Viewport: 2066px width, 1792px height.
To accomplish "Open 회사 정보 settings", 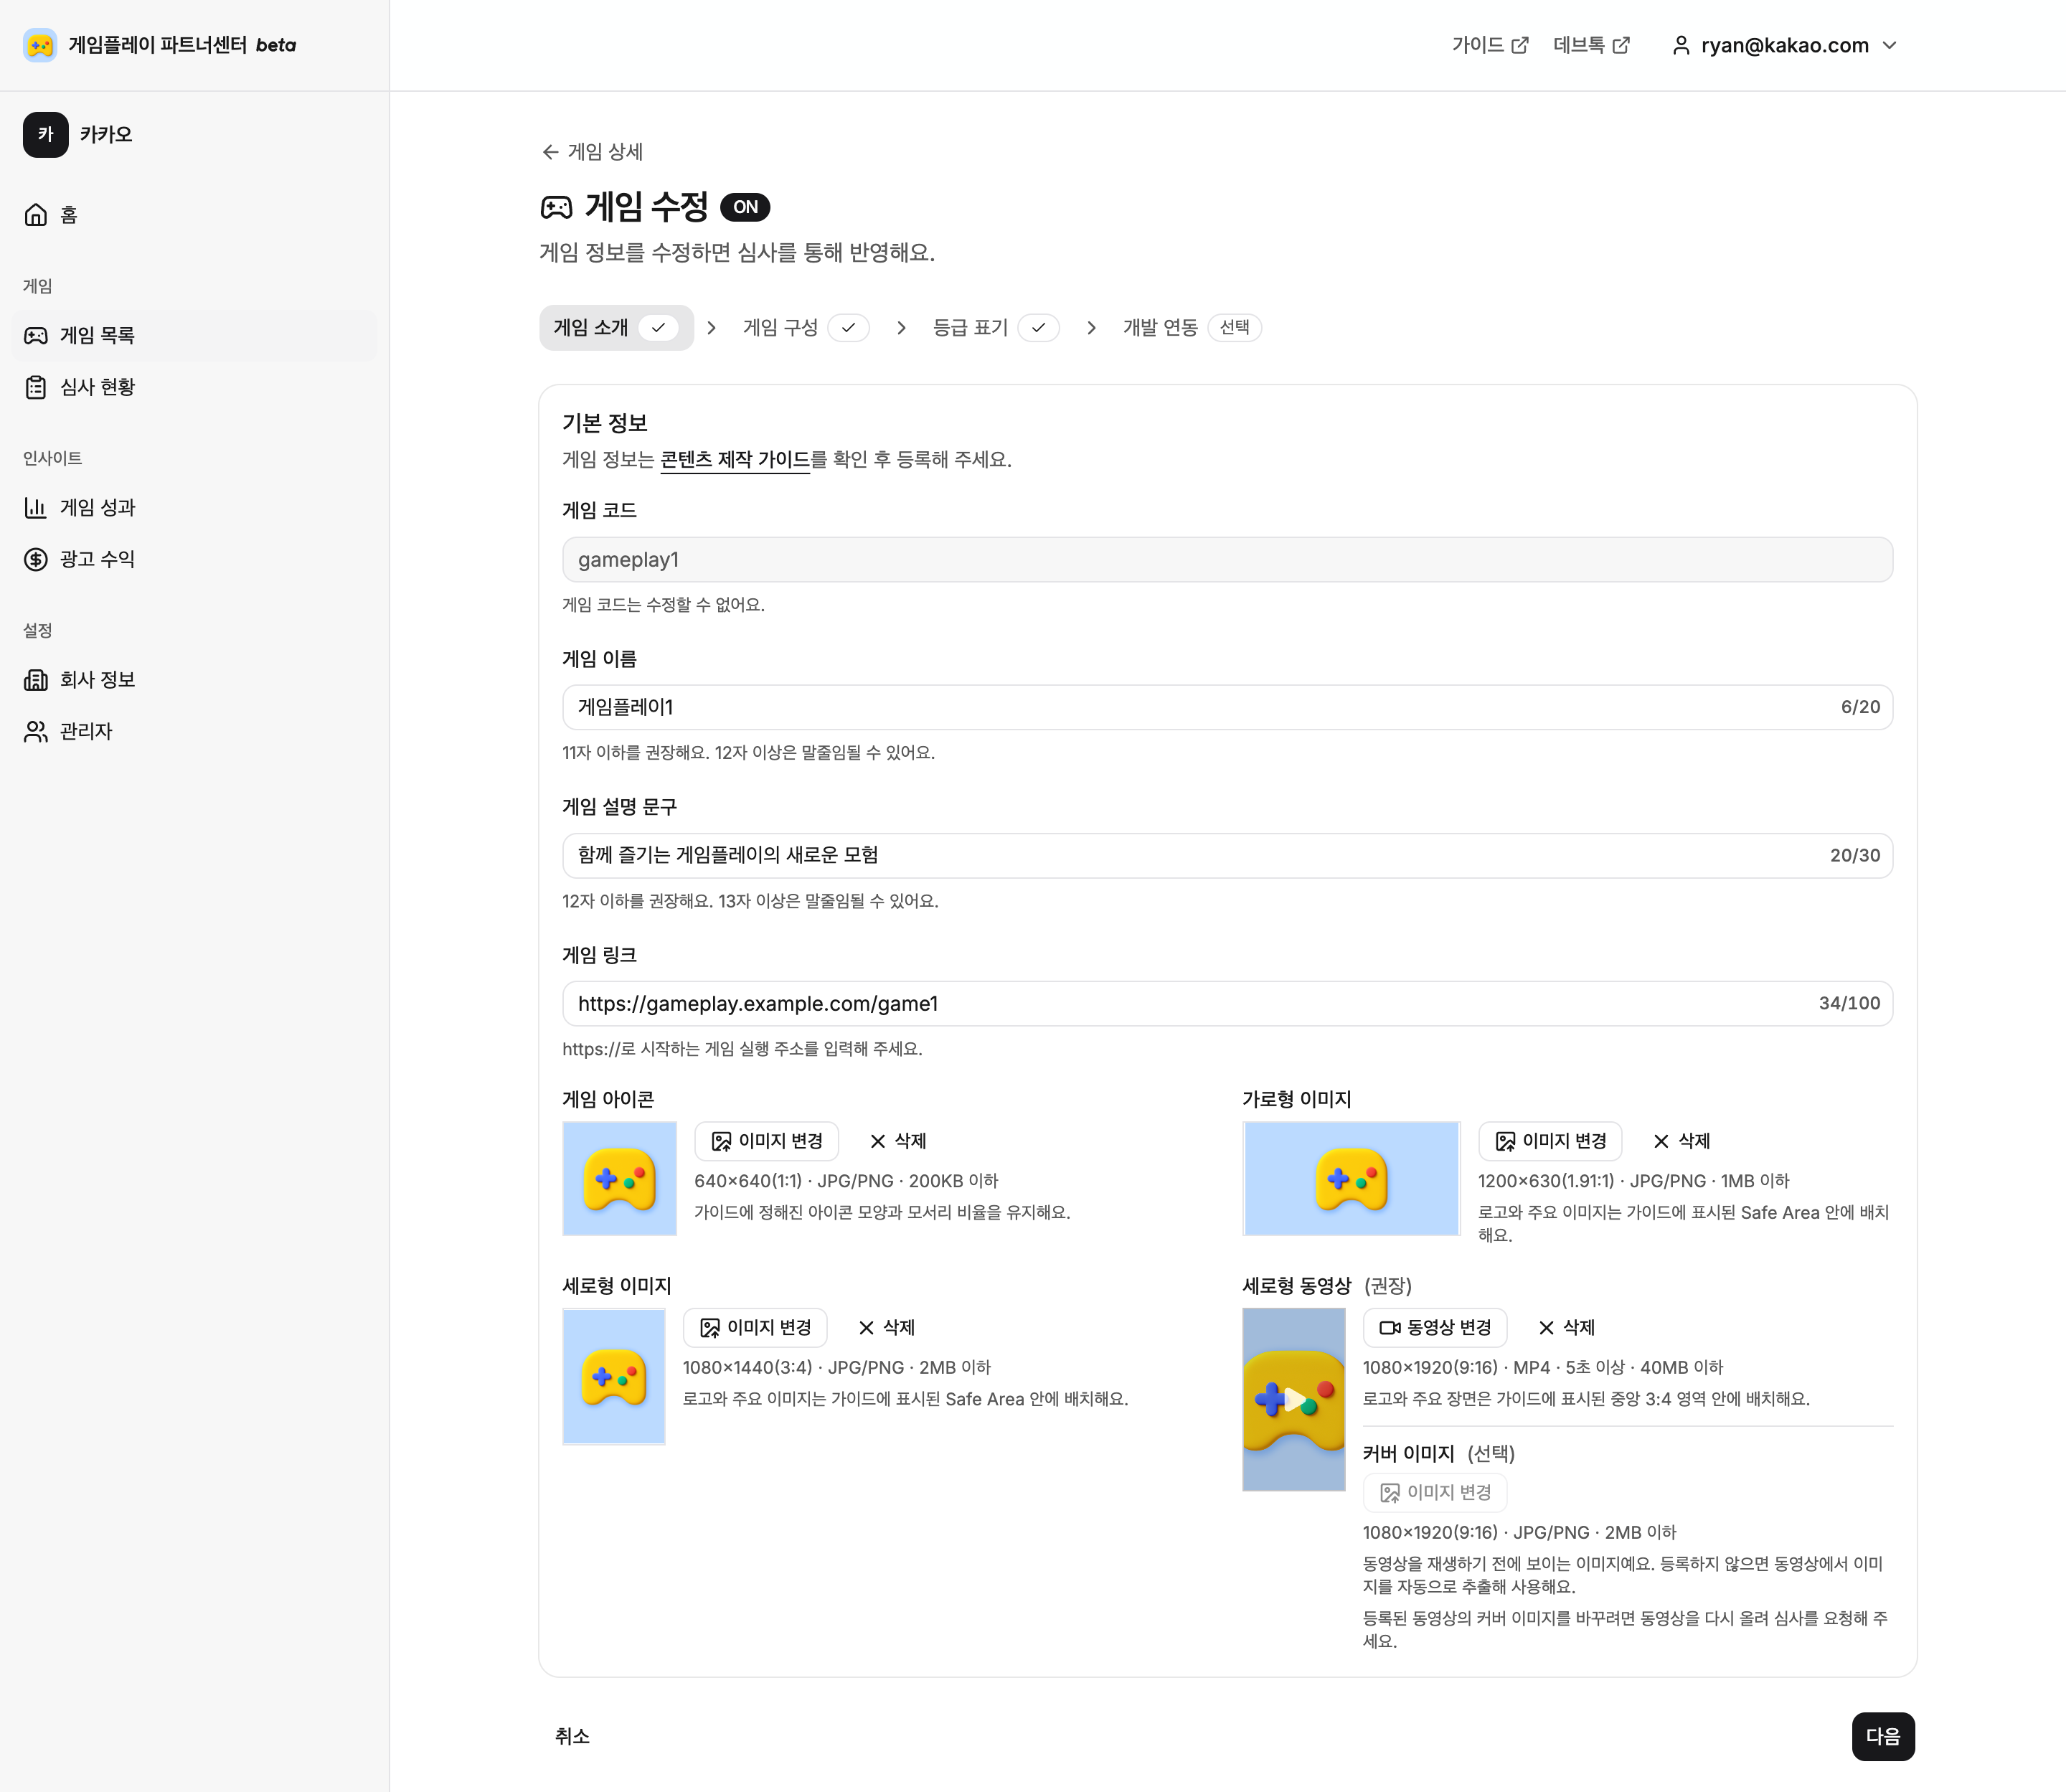I will click(194, 680).
